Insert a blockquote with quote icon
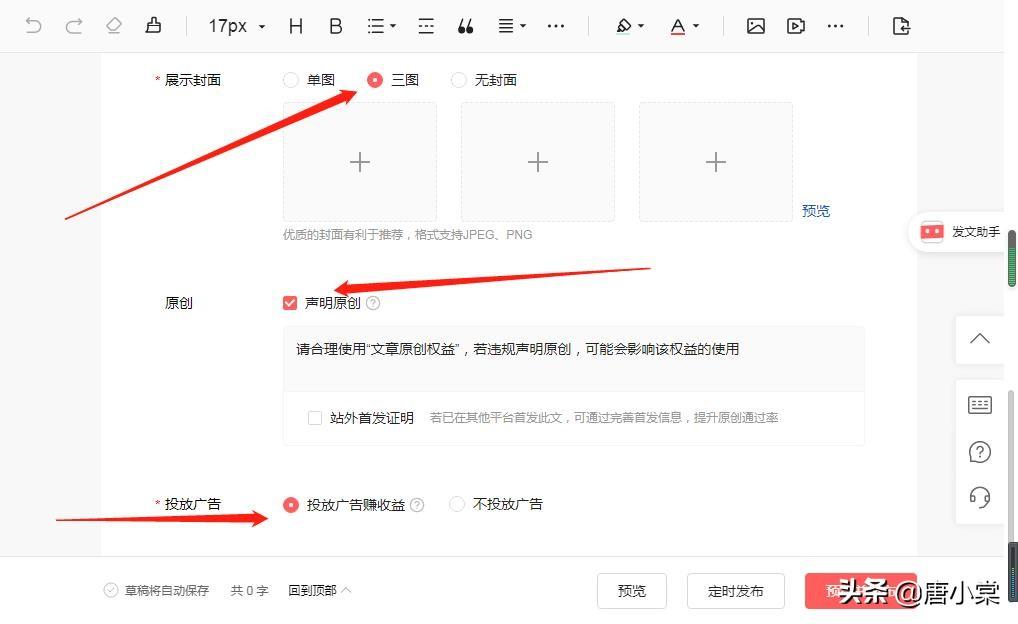Screen dimensions: 1018x624 [465, 26]
